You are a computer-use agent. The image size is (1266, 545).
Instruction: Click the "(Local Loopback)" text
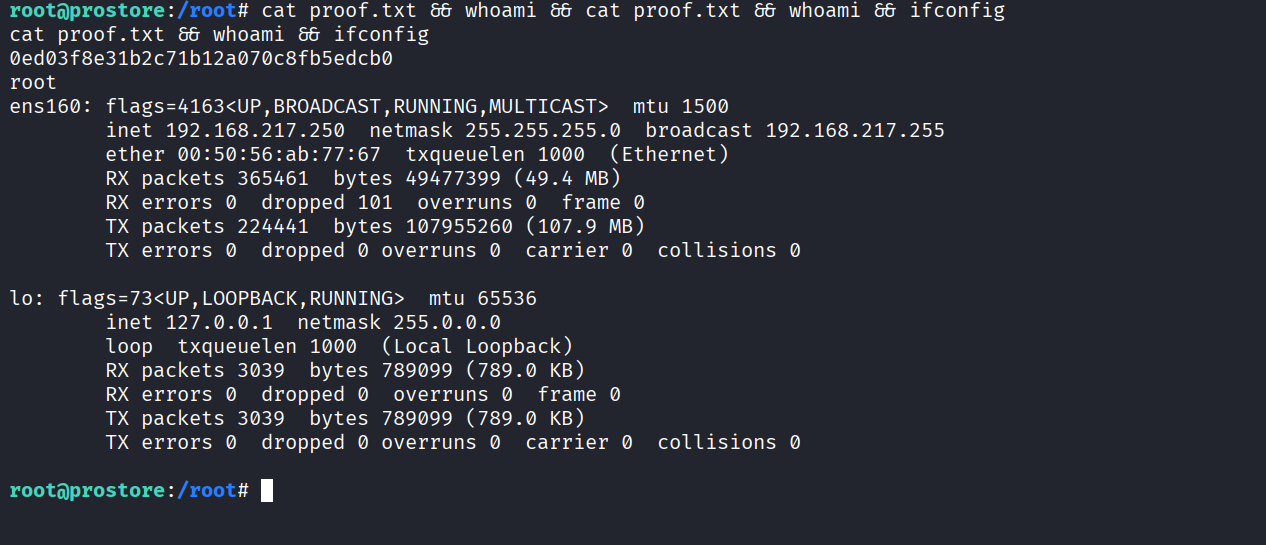(477, 346)
